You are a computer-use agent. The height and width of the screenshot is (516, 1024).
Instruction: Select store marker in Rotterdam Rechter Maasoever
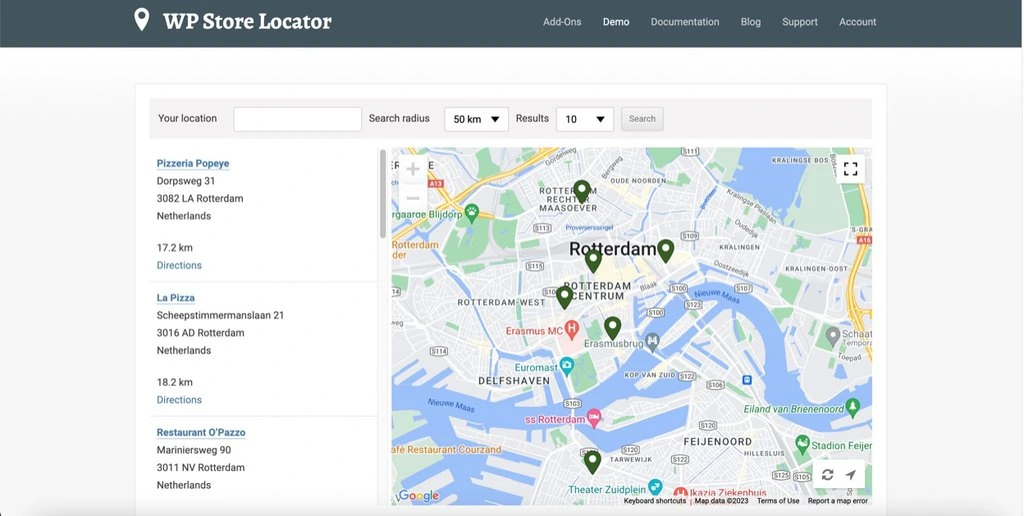tap(581, 192)
